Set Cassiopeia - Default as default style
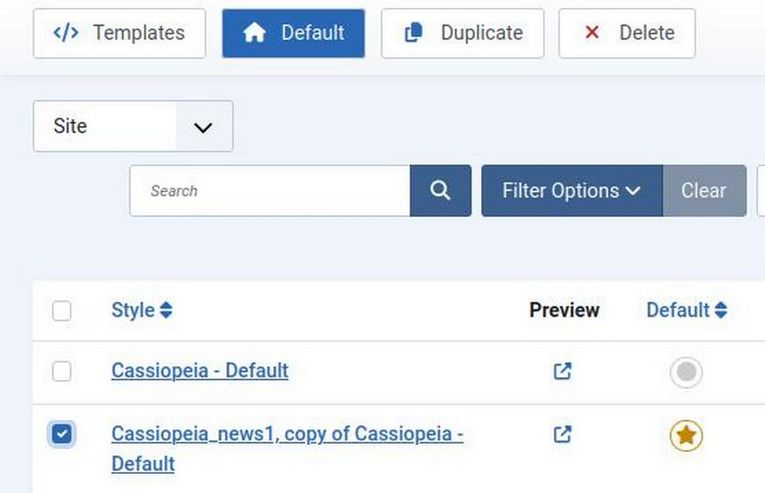 coord(686,372)
